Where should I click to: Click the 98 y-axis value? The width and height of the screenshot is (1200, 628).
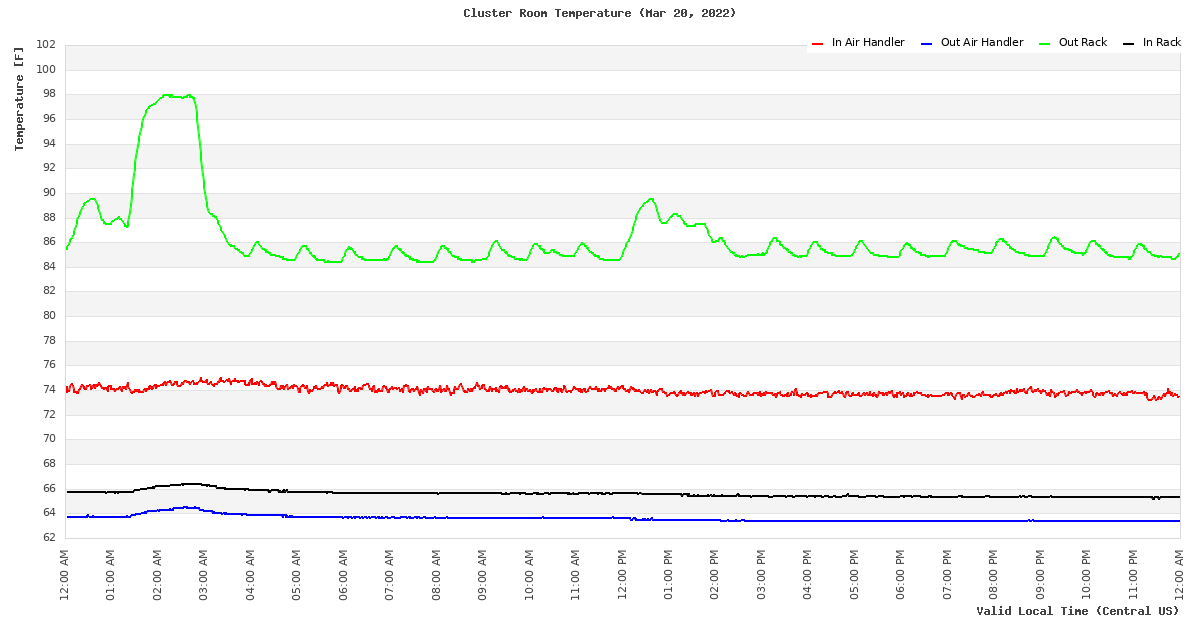click(x=49, y=94)
